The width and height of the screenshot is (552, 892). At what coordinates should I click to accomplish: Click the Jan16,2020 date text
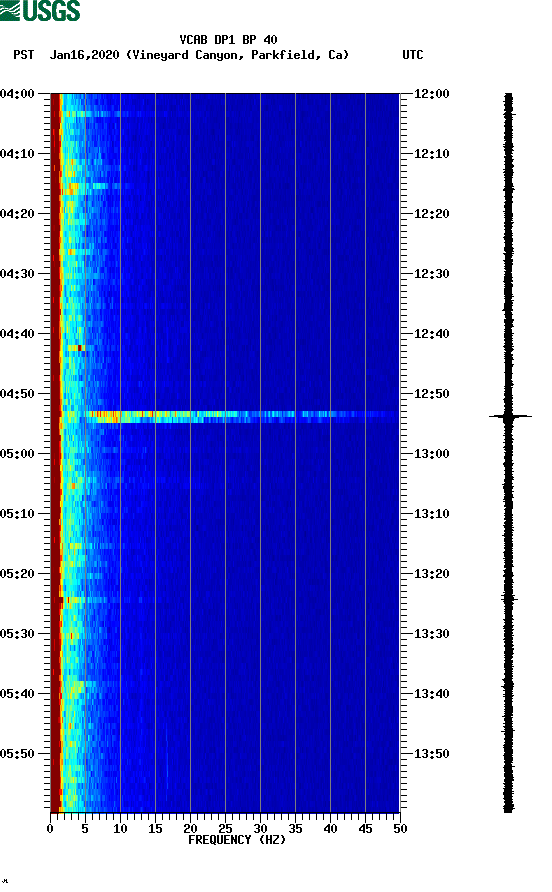84,55
